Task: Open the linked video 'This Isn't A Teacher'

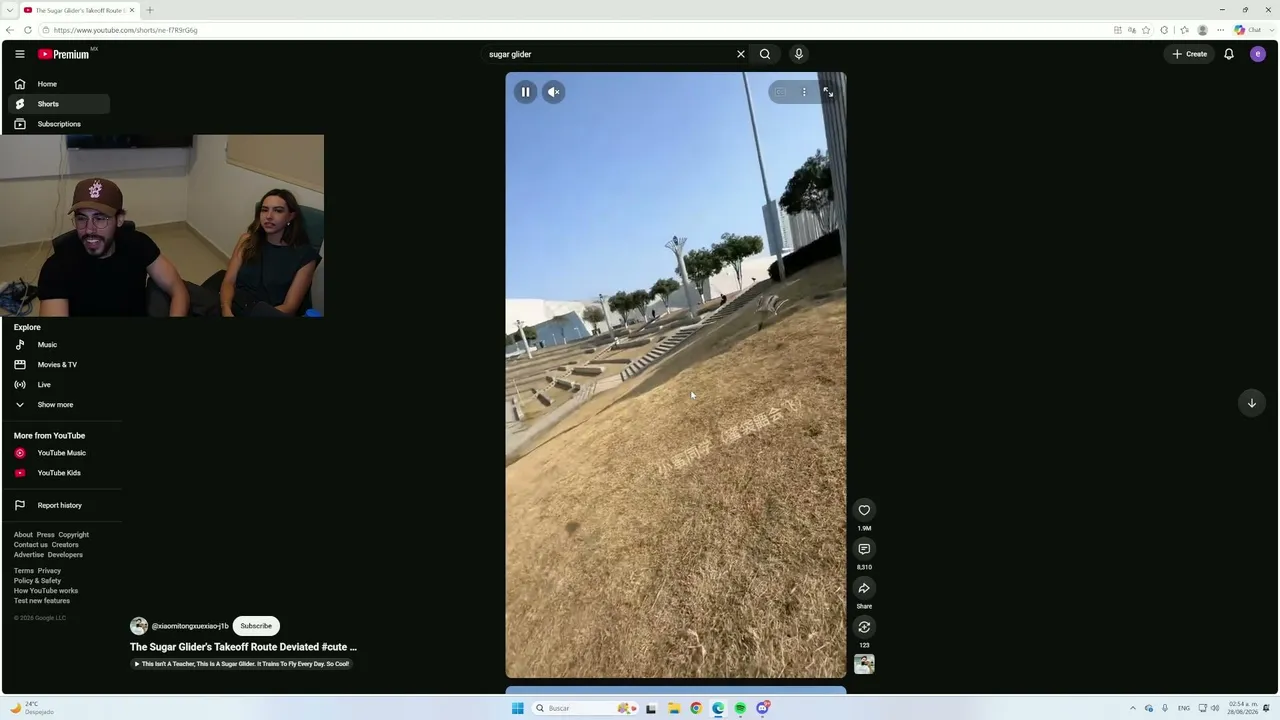Action: tap(242, 664)
